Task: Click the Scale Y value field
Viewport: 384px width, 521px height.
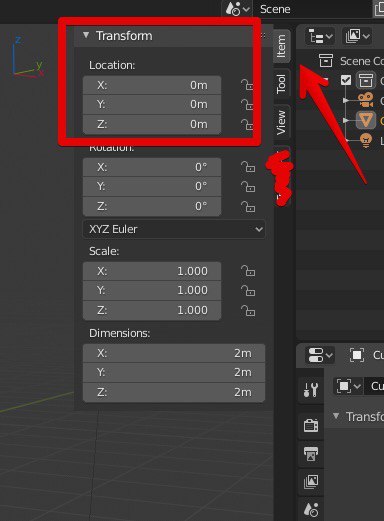Action: click(x=152, y=290)
